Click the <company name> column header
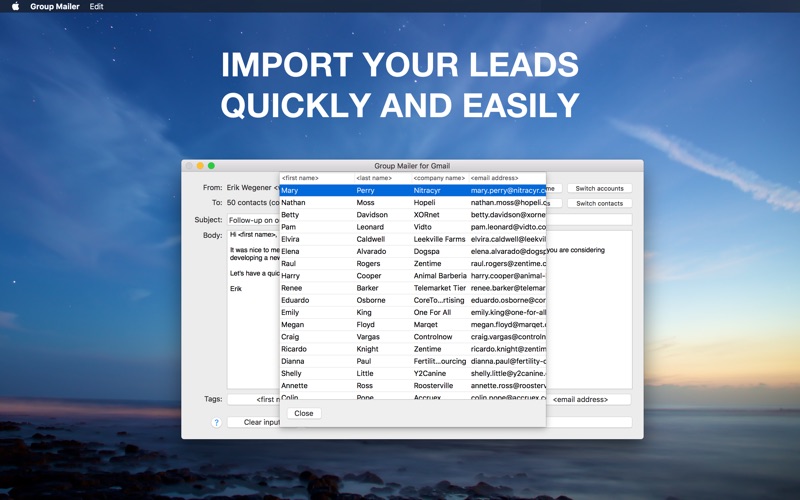Screen dimensions: 800x500 tap(439, 178)
